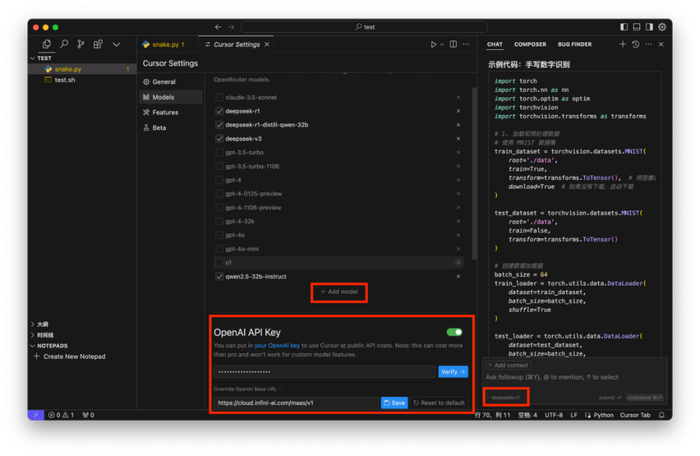Screen dimensions: 700x456
Task: Click the split editor icon
Action: tap(453, 44)
